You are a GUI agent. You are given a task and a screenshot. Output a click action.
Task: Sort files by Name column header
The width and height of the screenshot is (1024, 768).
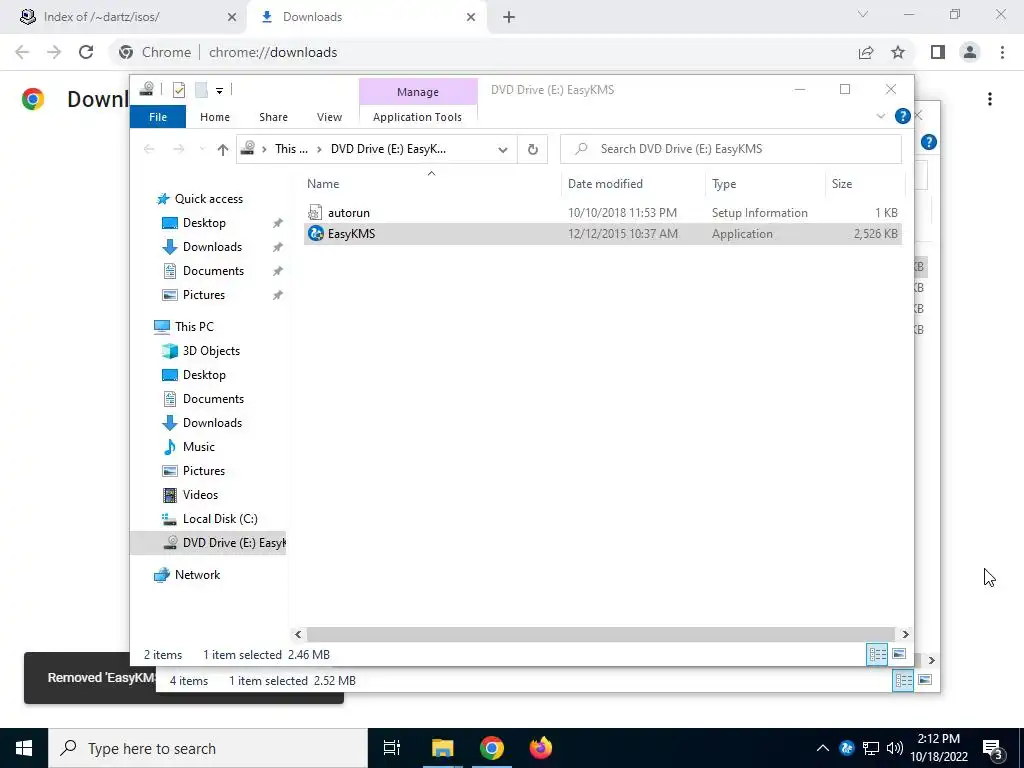(x=323, y=184)
